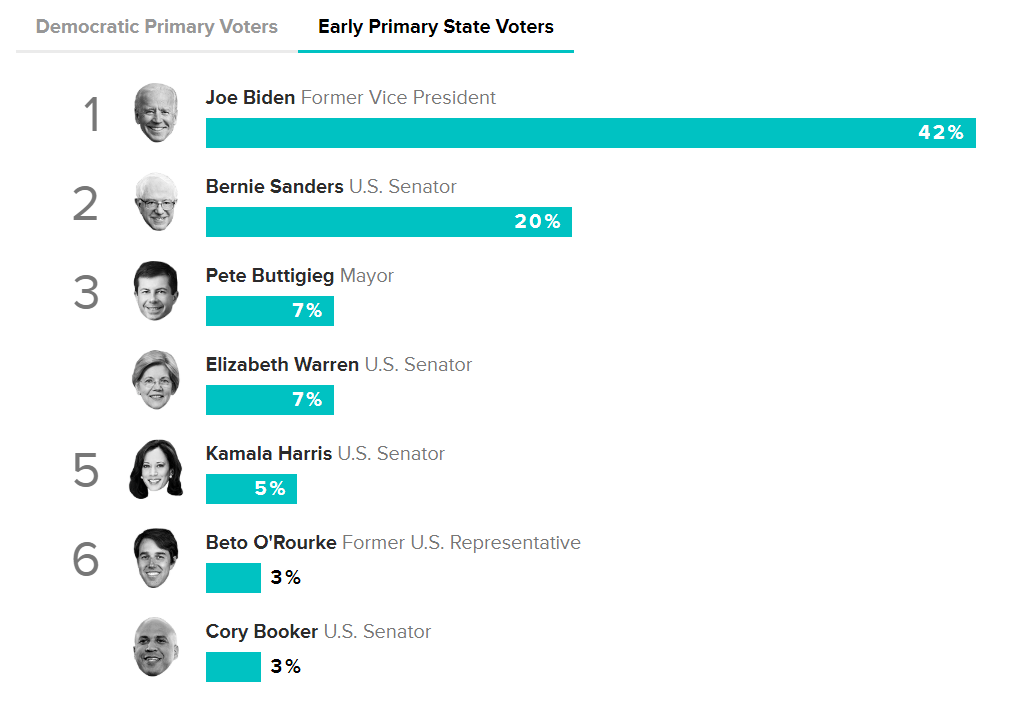Image resolution: width=1016 pixels, height=702 pixels.
Task: Click the Kamala Harris name label
Action: tap(268, 454)
